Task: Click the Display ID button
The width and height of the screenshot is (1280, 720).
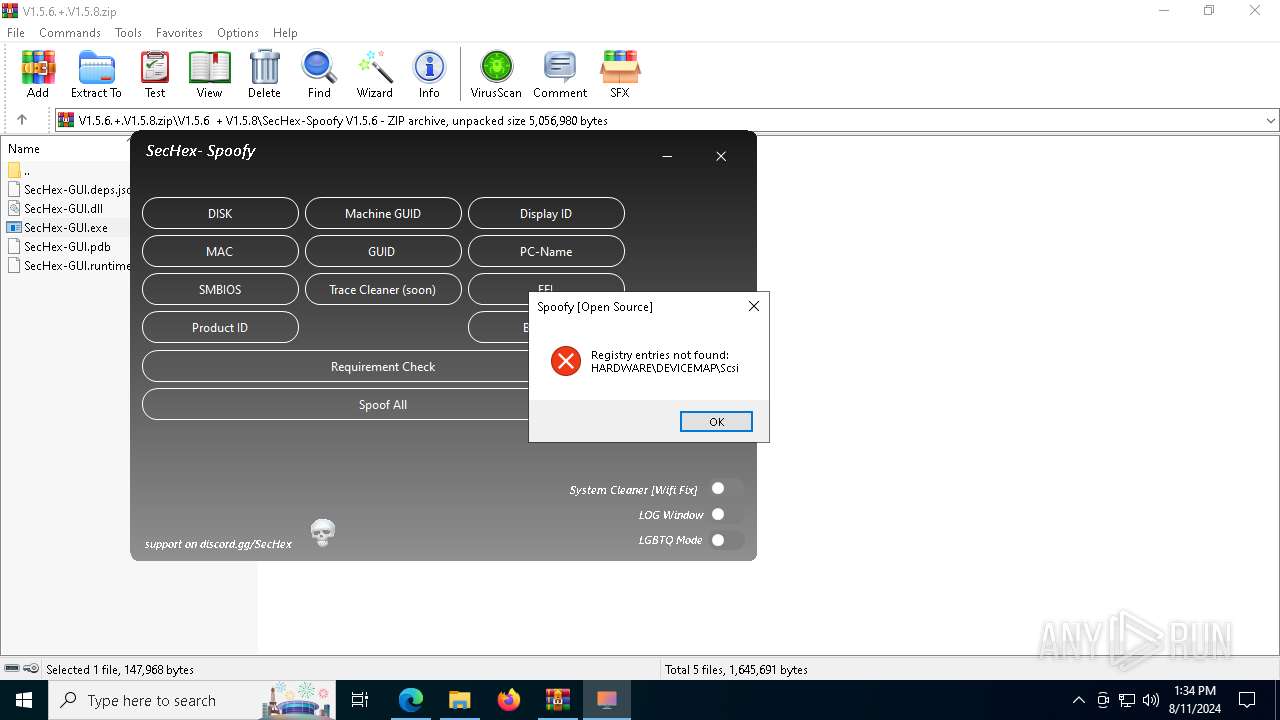Action: [x=546, y=213]
